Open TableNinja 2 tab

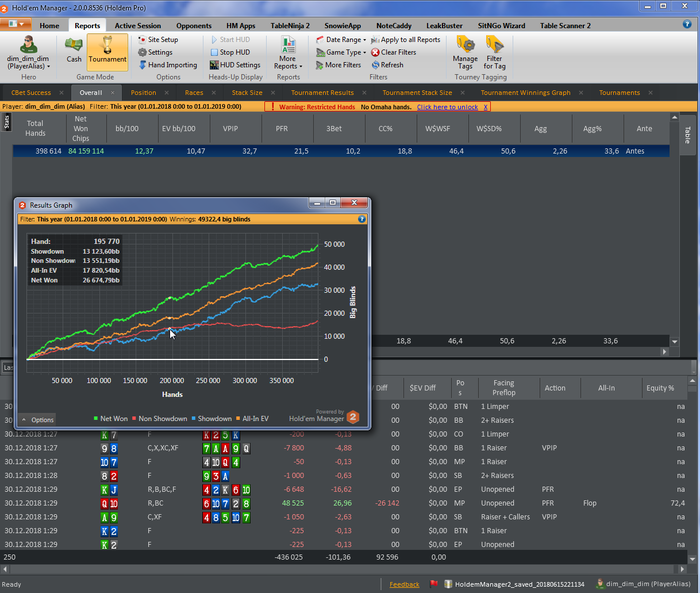[290, 25]
